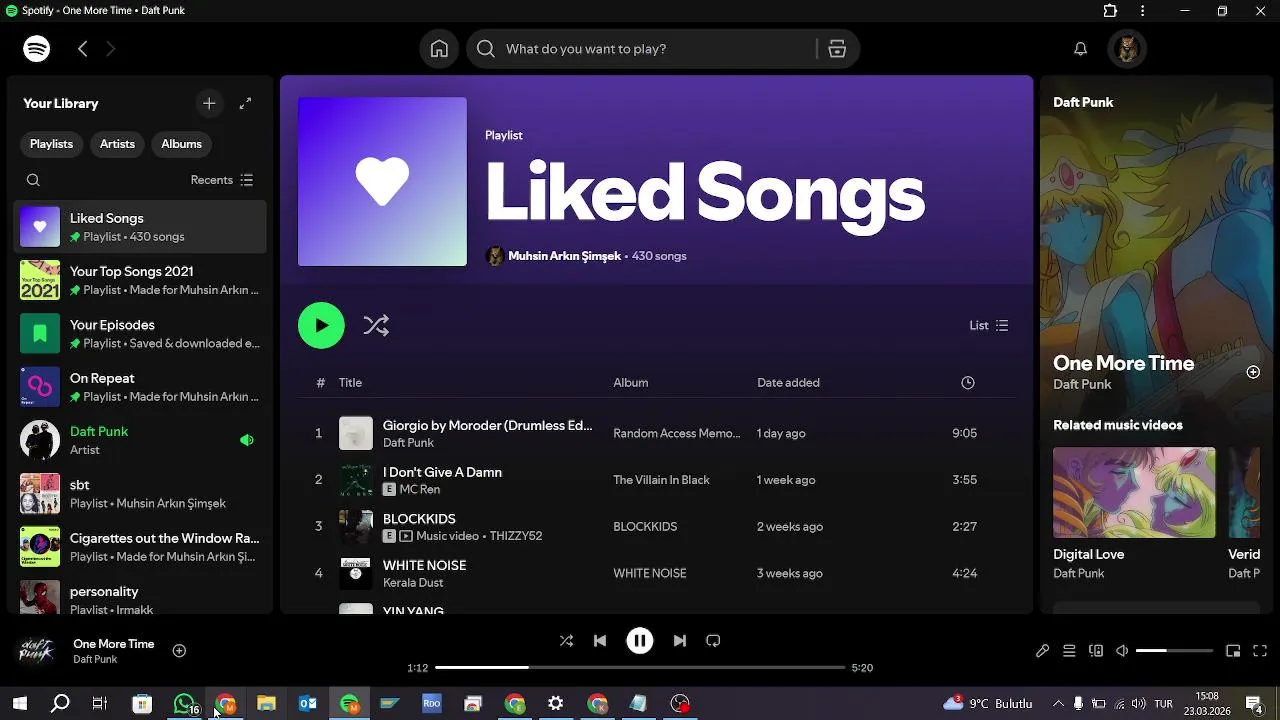Open Digital Love music video thumbnail
Viewport: 1280px width, 720px height.
pos(1134,492)
